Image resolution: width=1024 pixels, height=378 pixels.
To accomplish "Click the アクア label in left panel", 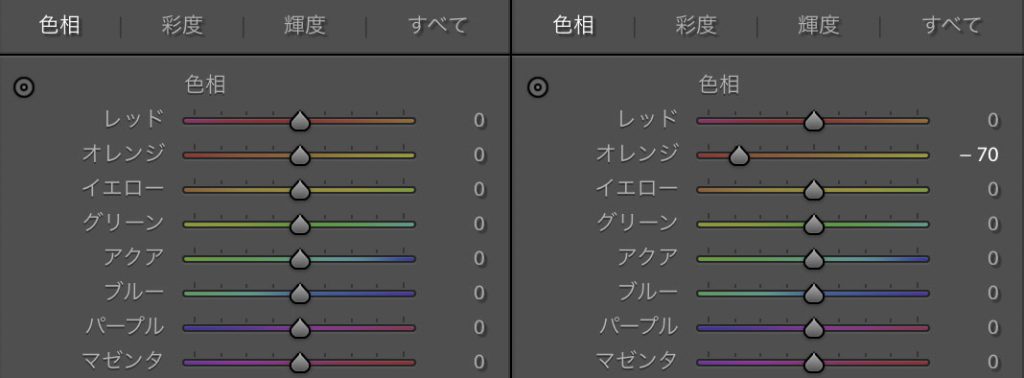I will [134, 258].
